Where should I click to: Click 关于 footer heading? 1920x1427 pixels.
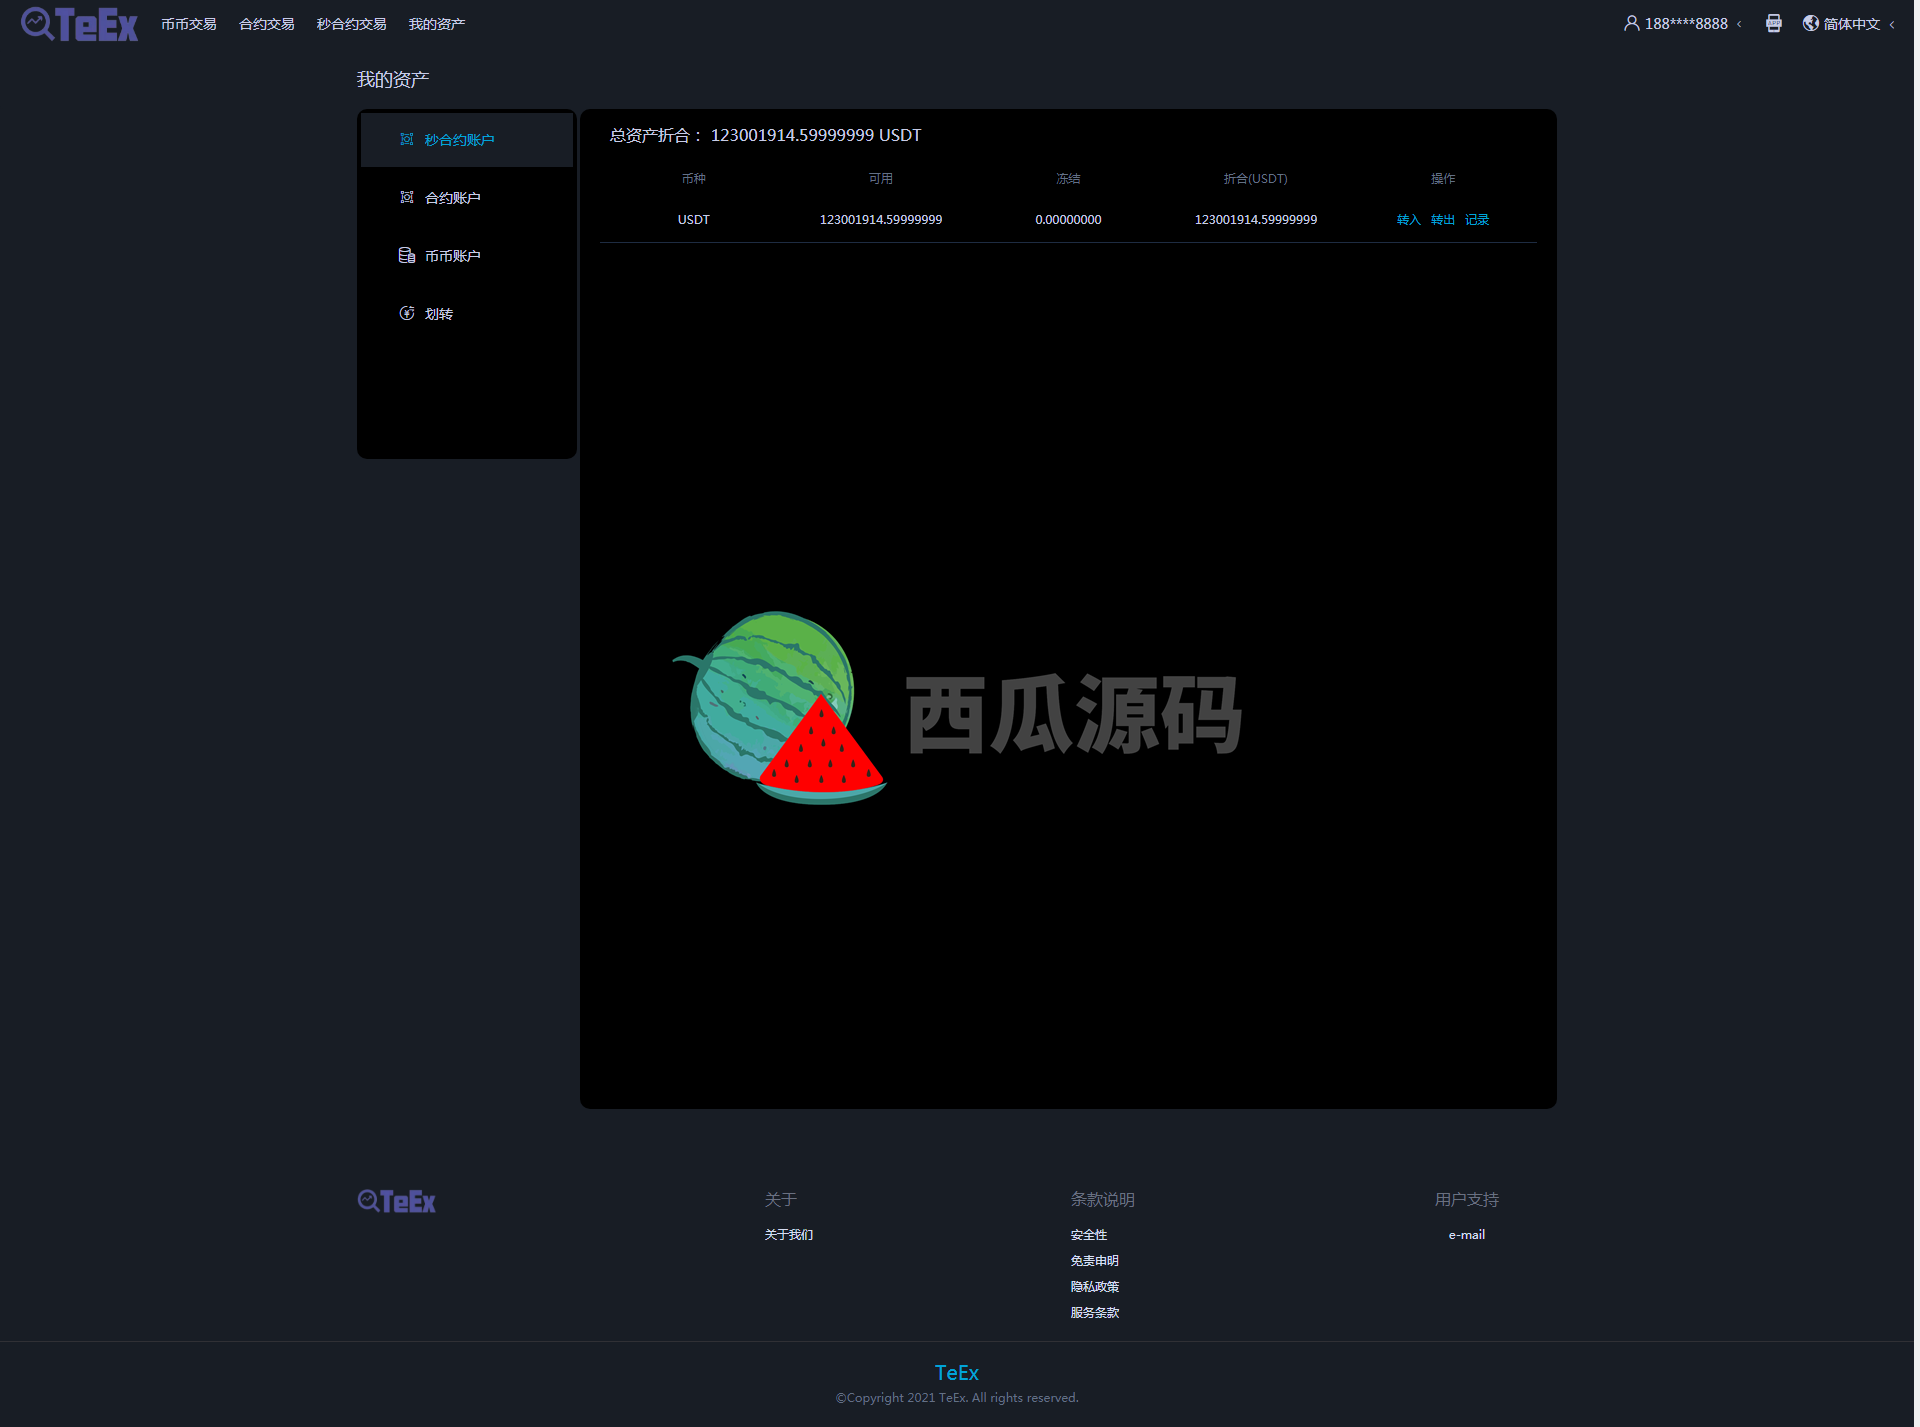point(780,1199)
